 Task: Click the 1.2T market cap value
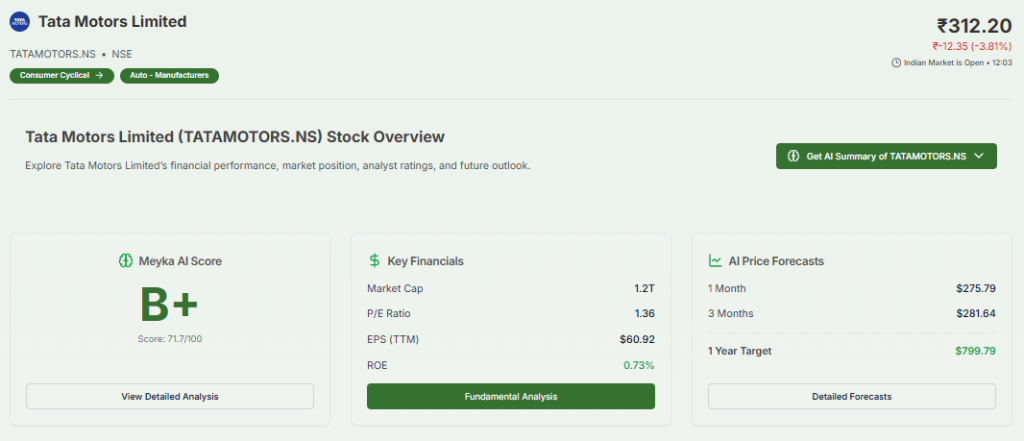pyautogui.click(x=644, y=289)
